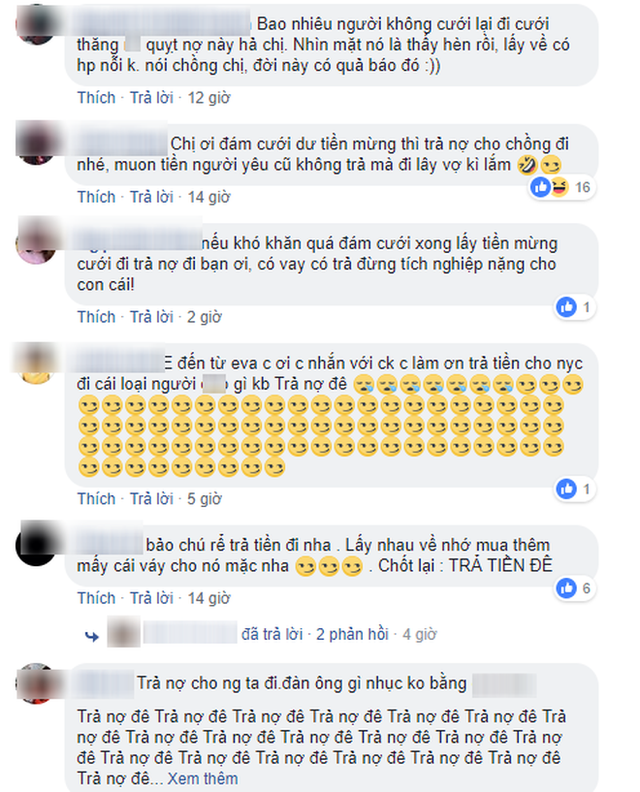Click 'Trả lời' on the 12 giờ comment
Viewport: 640px width, 792px height.
click(x=152, y=97)
